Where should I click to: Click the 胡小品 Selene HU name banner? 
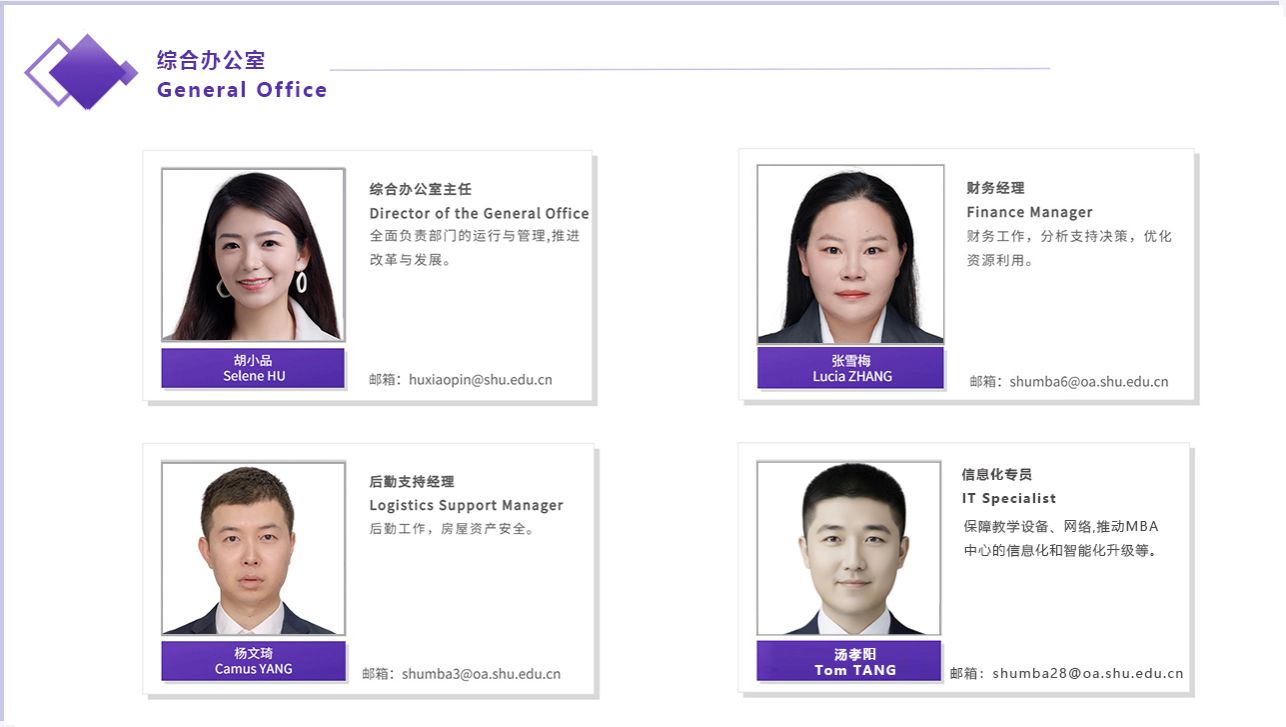253,368
